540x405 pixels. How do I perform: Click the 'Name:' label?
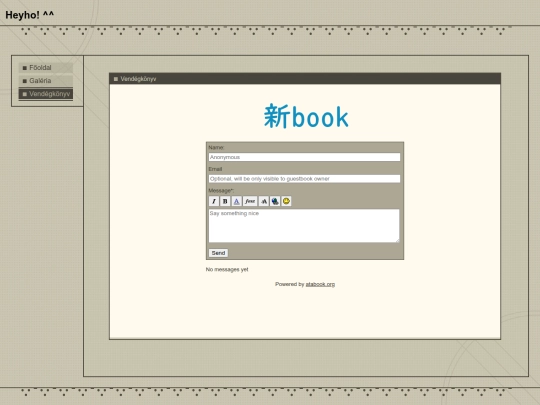coord(216,147)
